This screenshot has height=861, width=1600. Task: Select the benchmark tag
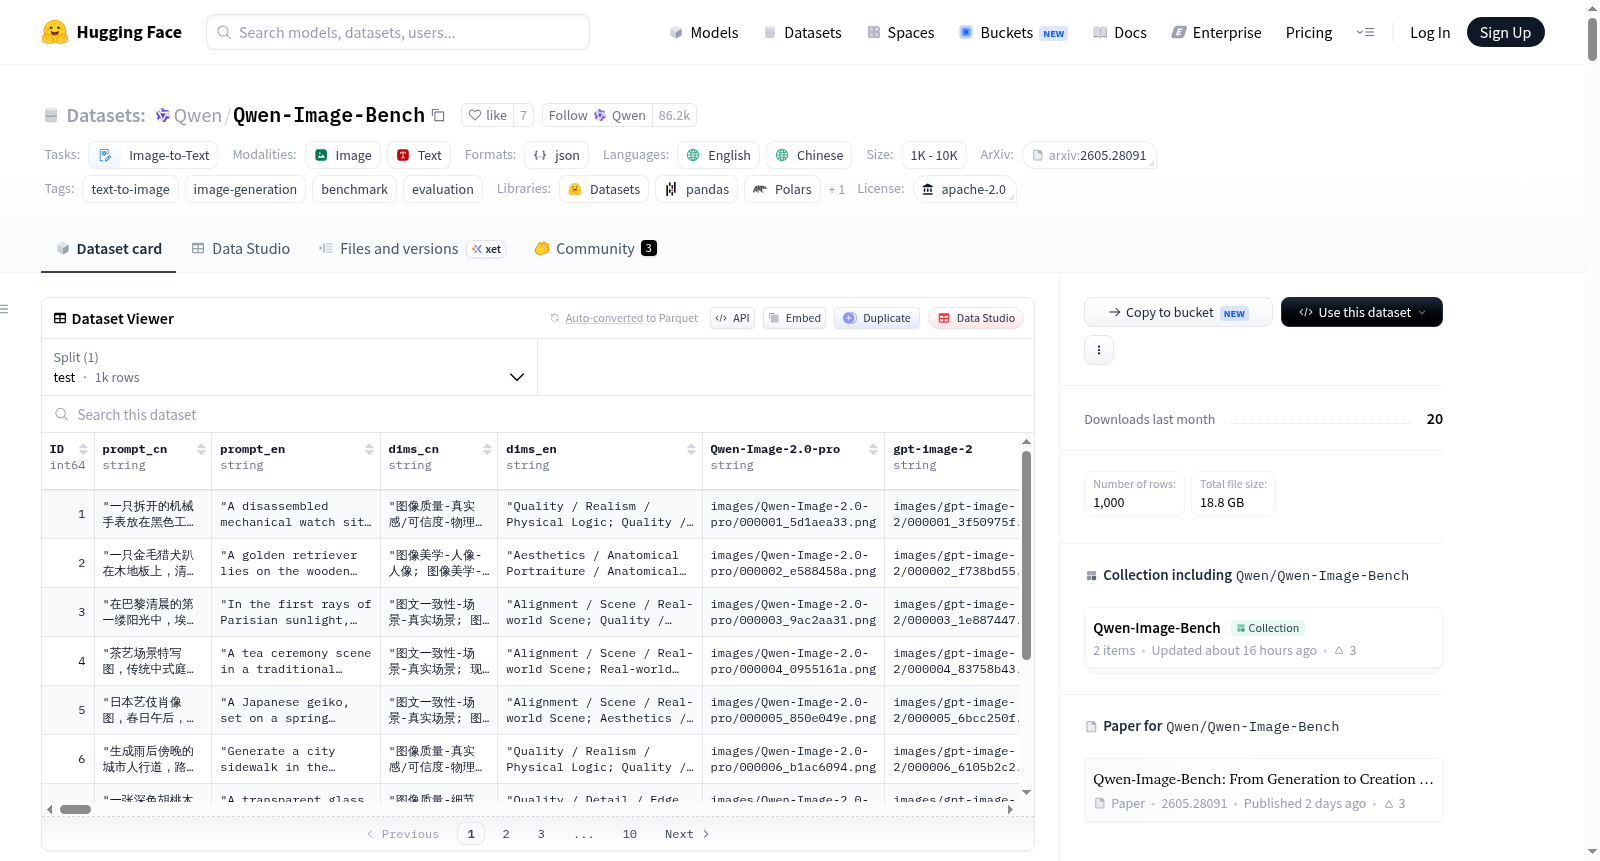tap(354, 189)
